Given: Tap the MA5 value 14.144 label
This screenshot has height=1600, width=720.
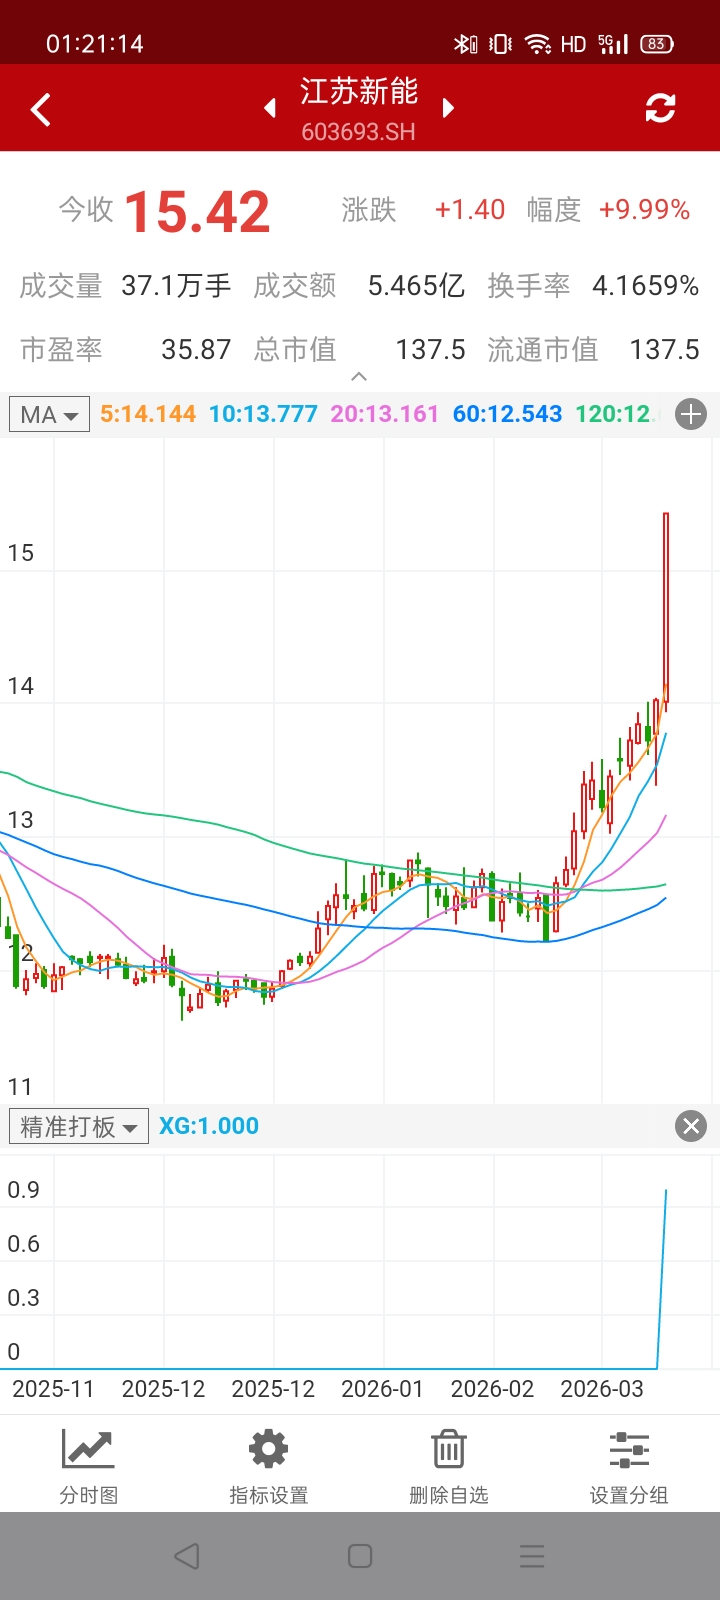Looking at the screenshot, I should click(148, 414).
